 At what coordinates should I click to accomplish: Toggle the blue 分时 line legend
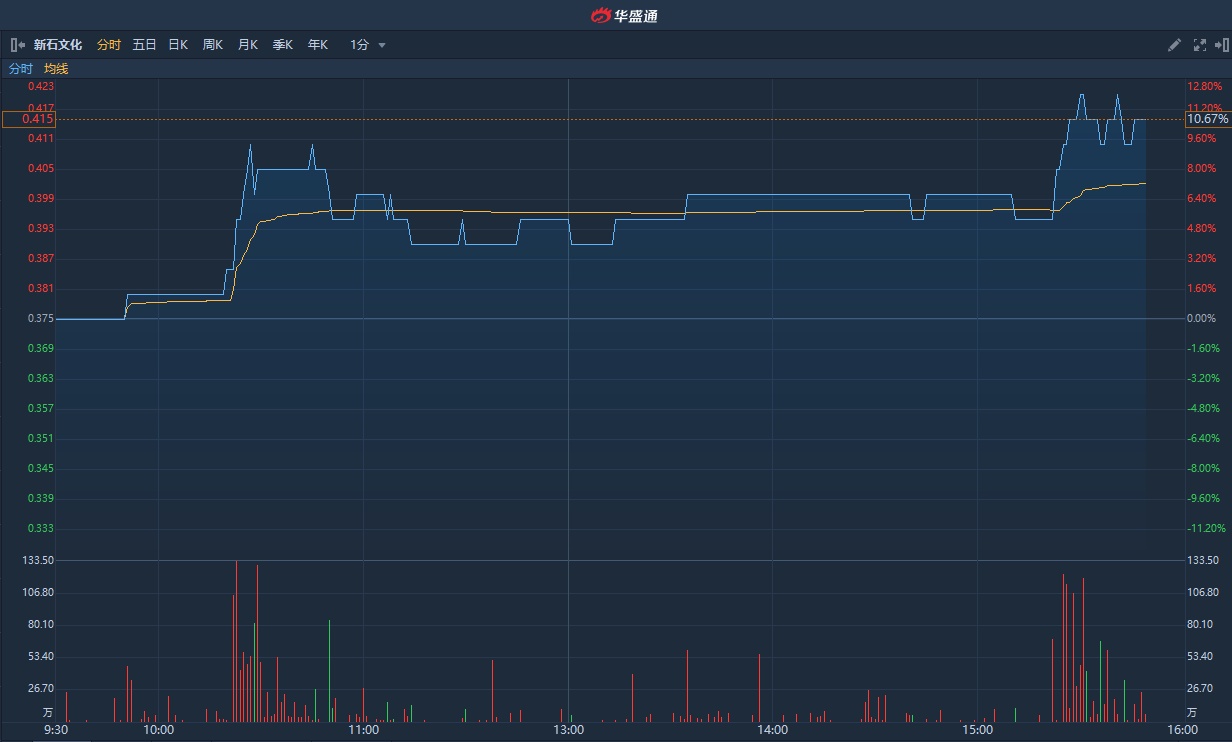[x=21, y=69]
